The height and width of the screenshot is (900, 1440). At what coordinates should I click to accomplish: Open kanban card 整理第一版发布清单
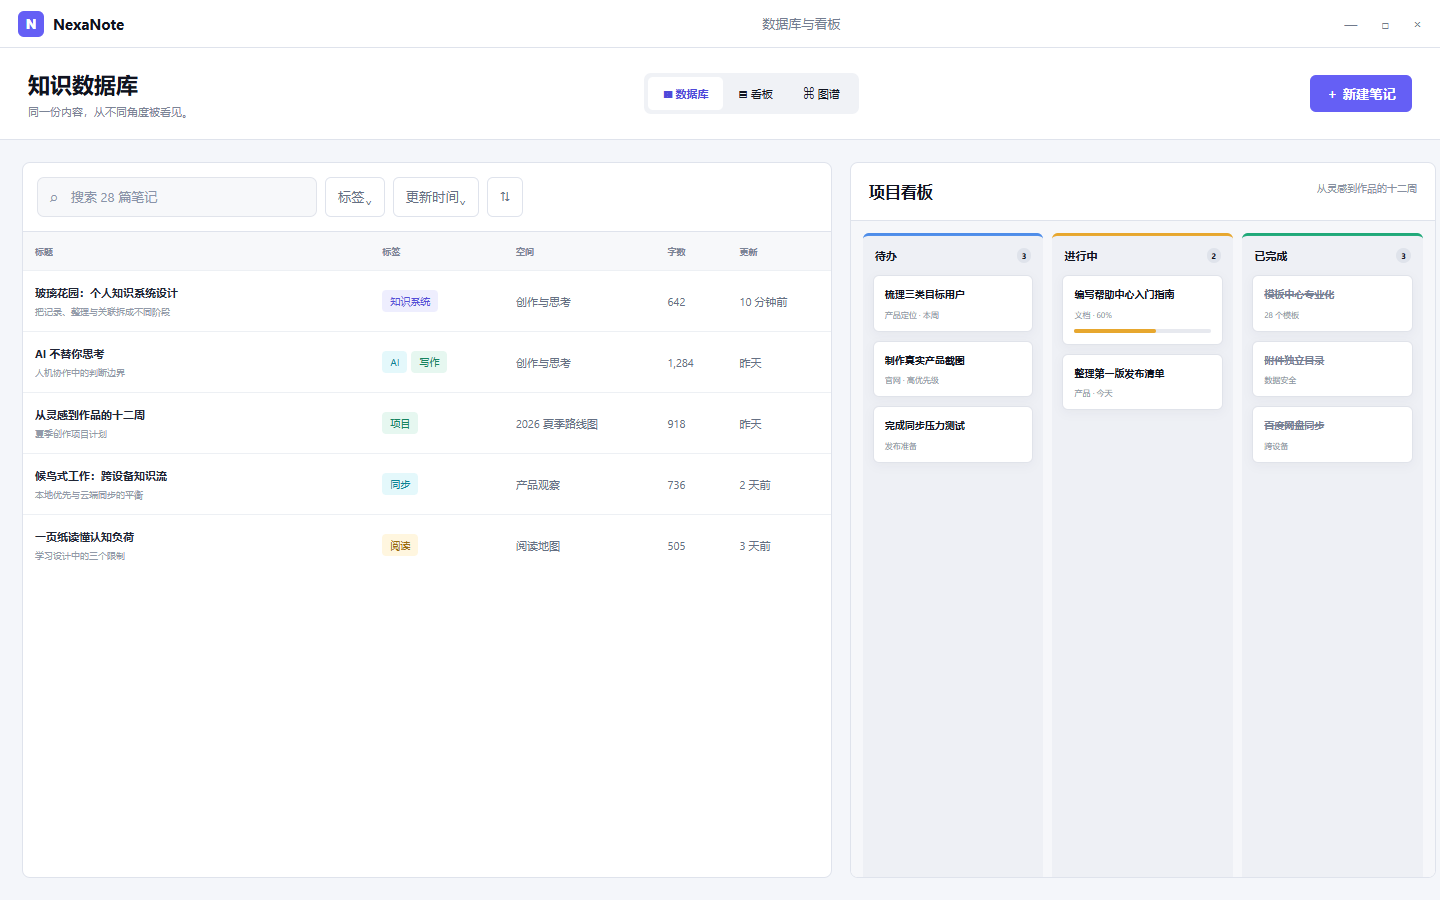coord(1142,382)
